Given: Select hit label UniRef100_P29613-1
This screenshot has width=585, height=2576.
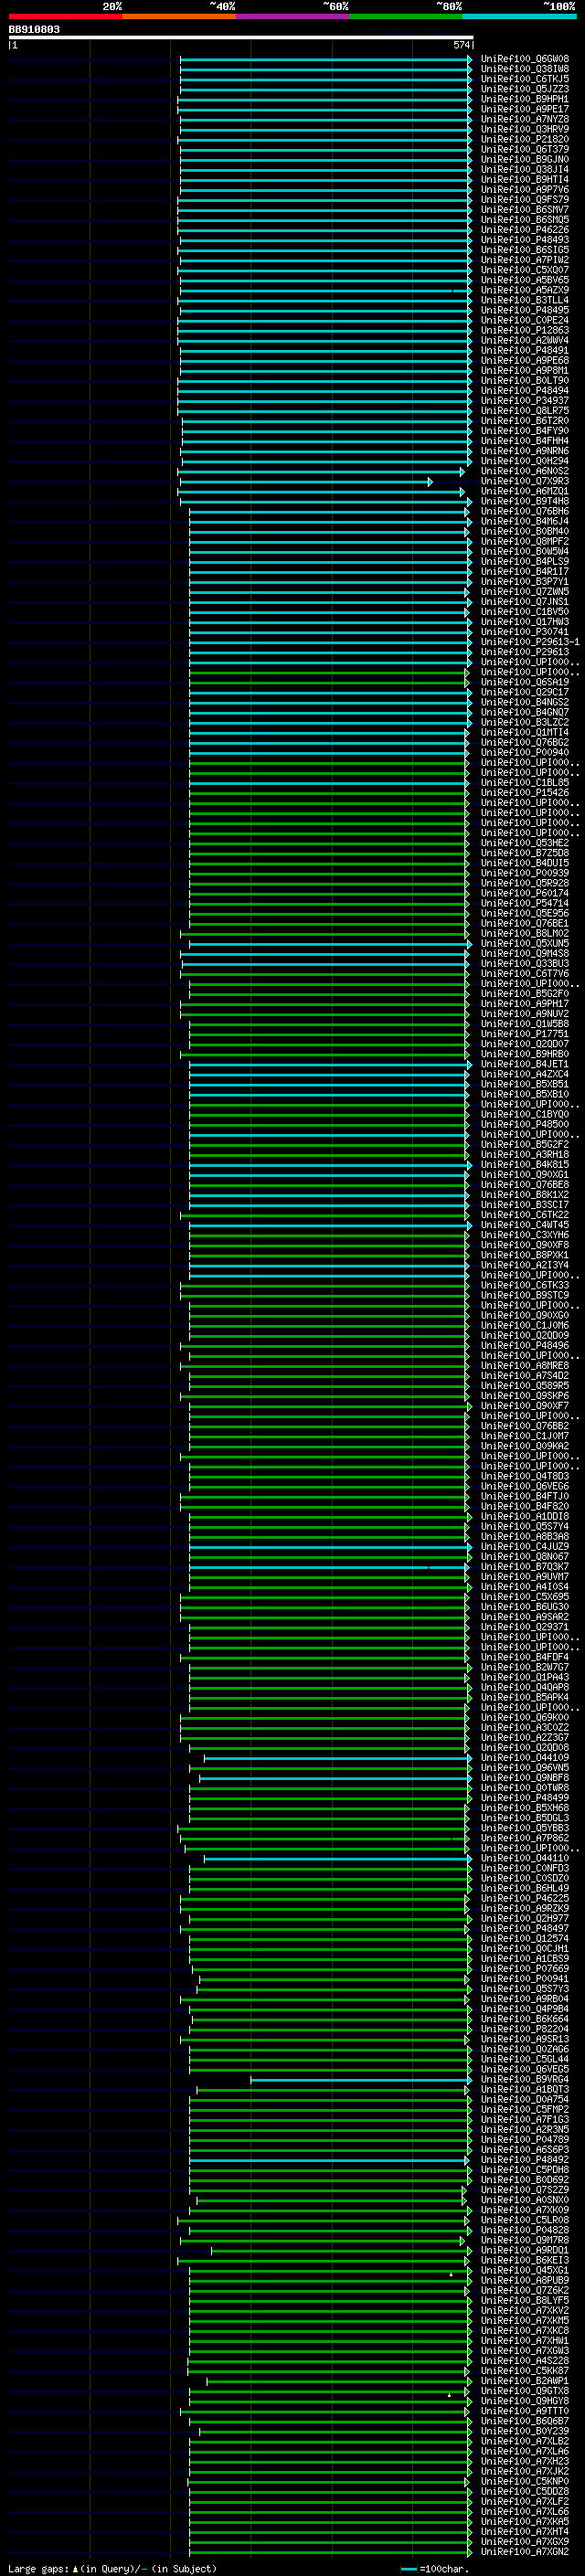Looking at the screenshot, I should coord(530,643).
